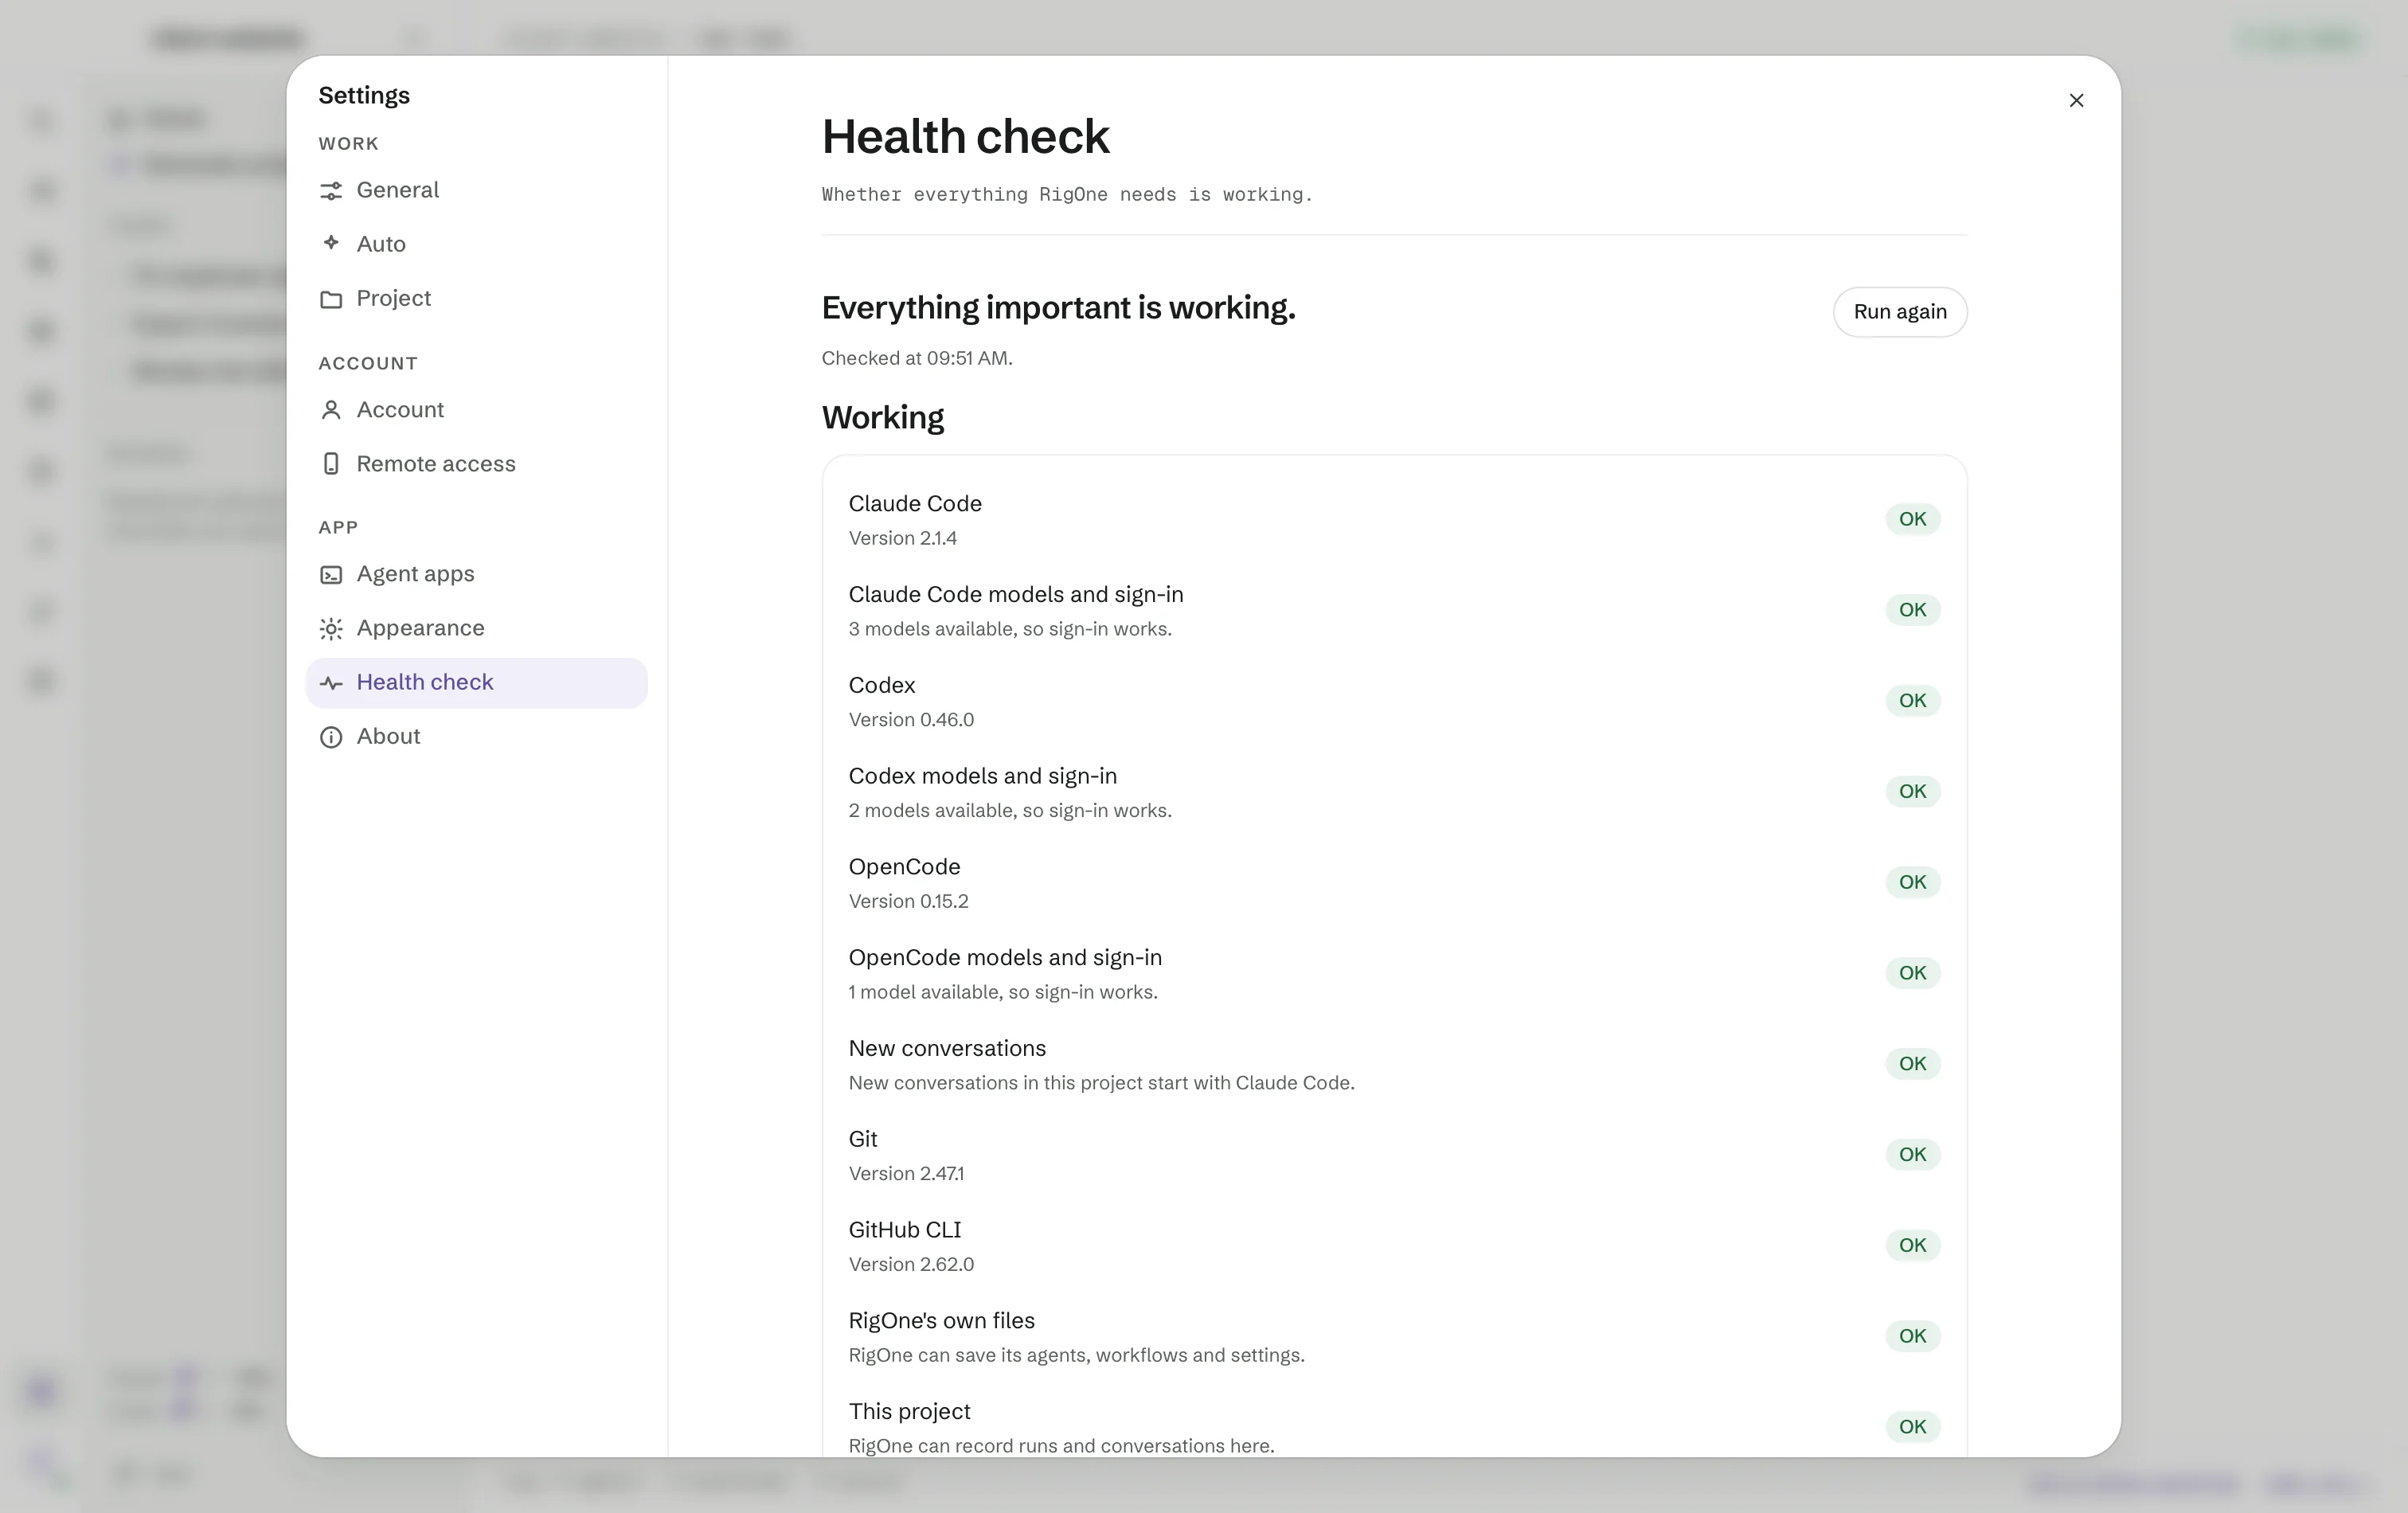This screenshot has height=1513, width=2408.
Task: Click the OK badge for Codex version
Action: 1912,701
